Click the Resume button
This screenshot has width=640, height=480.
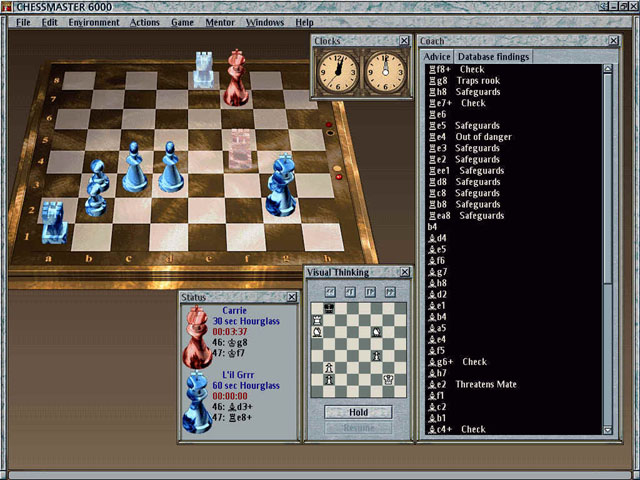(358, 428)
